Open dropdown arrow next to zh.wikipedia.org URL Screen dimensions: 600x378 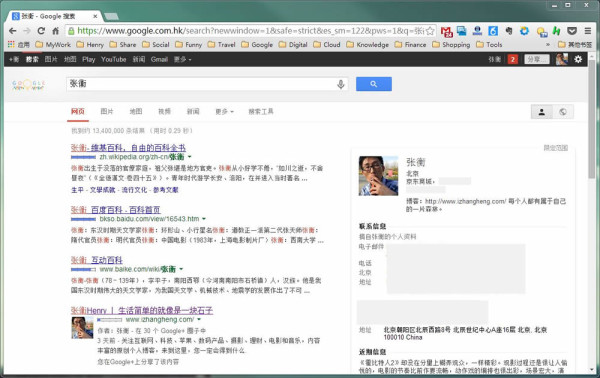[189, 157]
